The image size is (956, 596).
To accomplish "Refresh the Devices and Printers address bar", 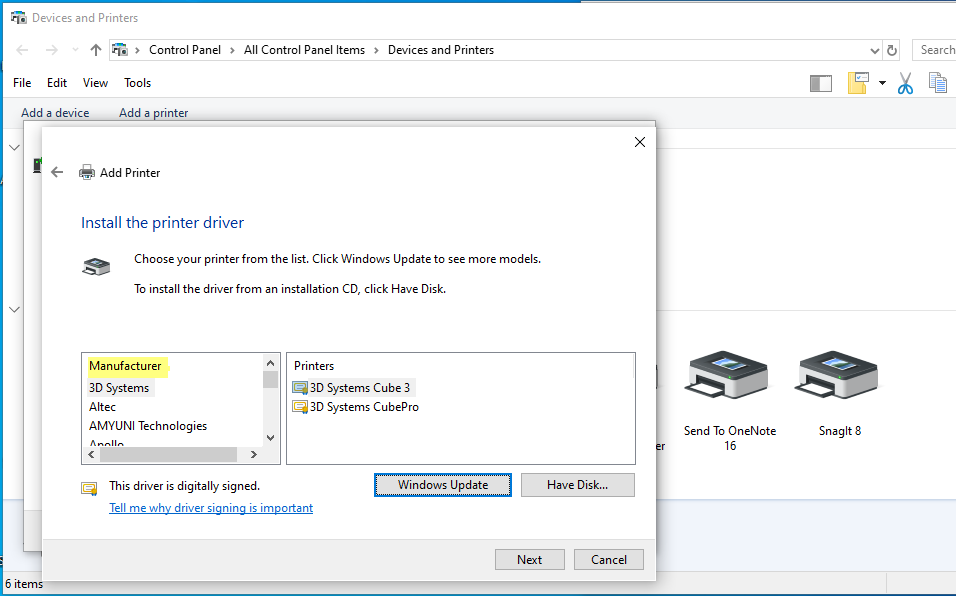I will click(892, 50).
